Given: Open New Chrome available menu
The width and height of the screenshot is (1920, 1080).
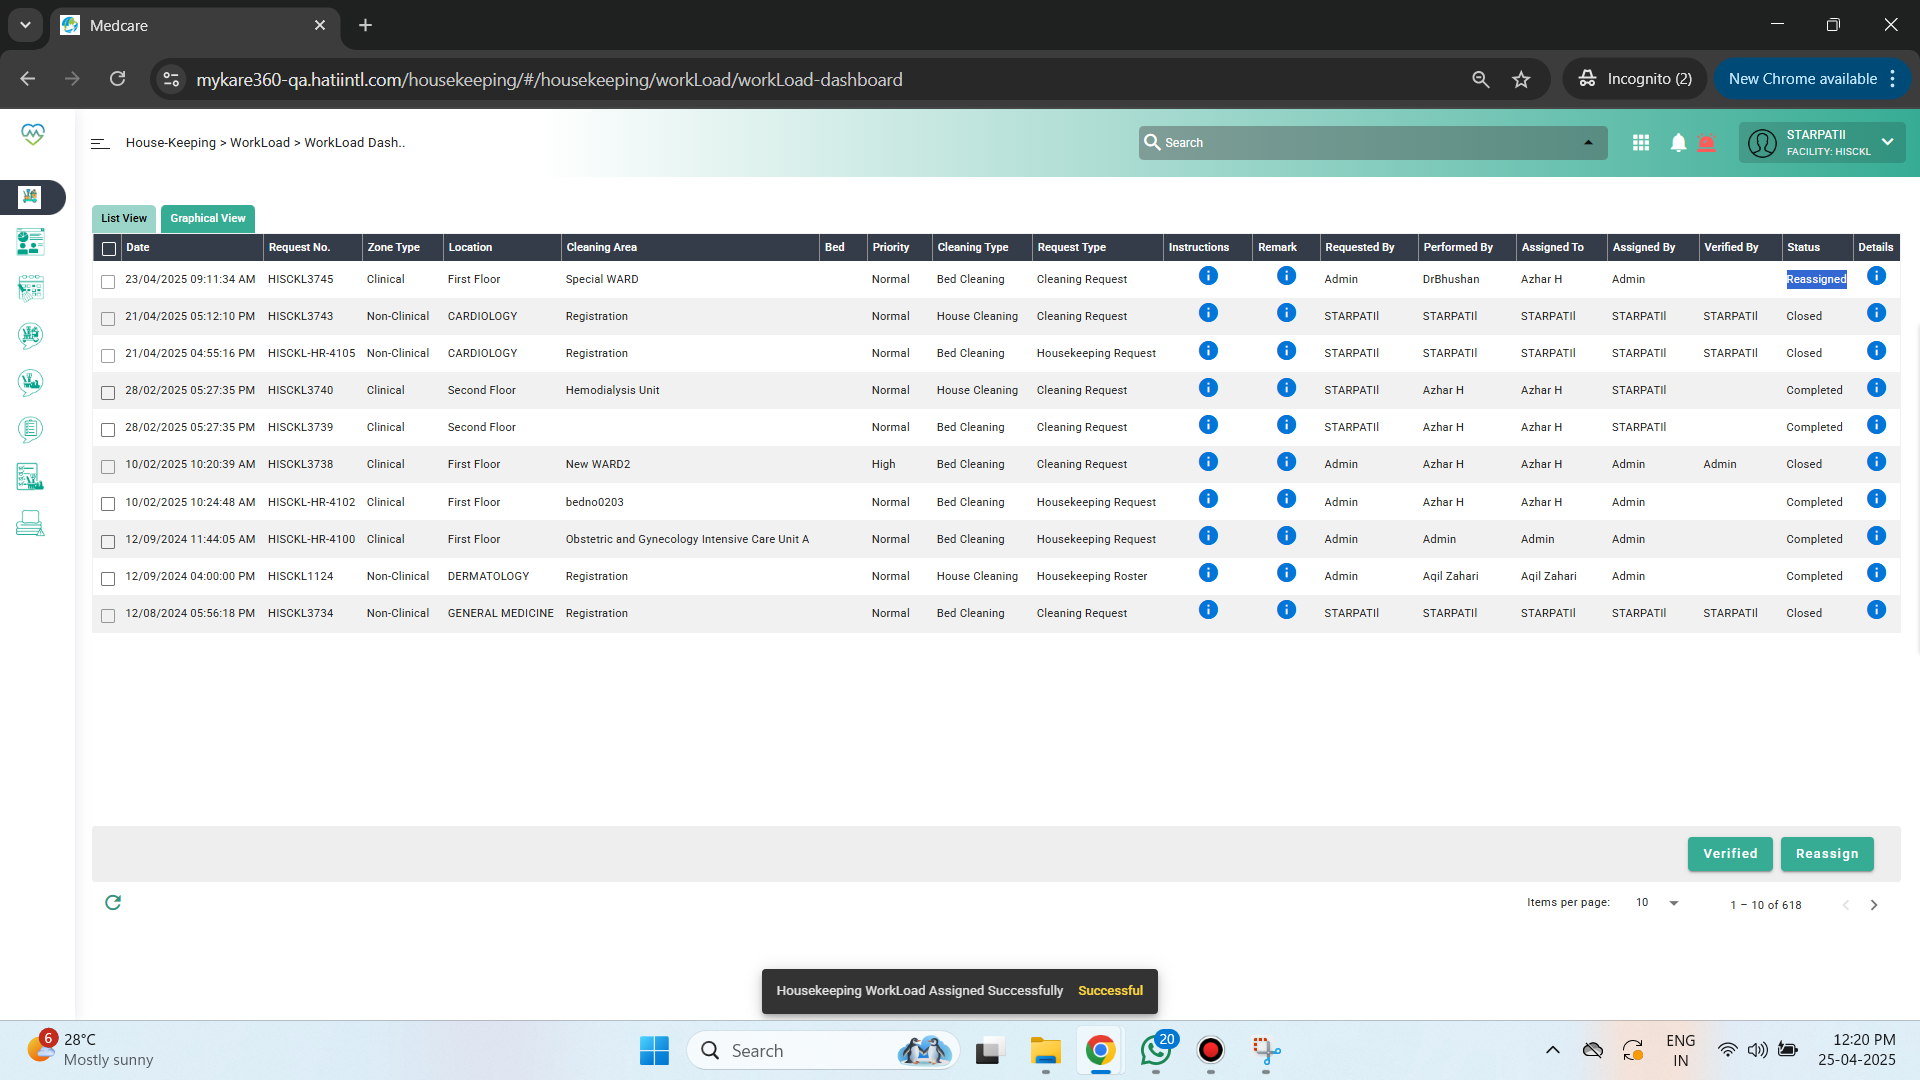Looking at the screenshot, I should [x=1813, y=79].
